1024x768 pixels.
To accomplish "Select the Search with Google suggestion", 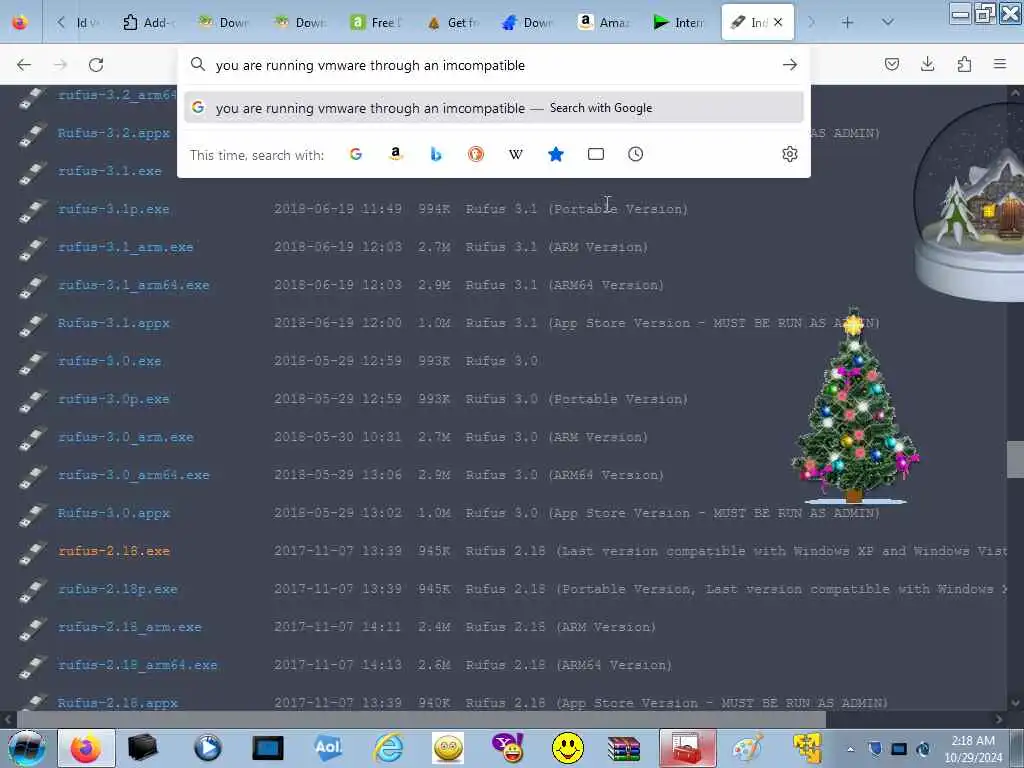I will pyautogui.click(x=494, y=108).
